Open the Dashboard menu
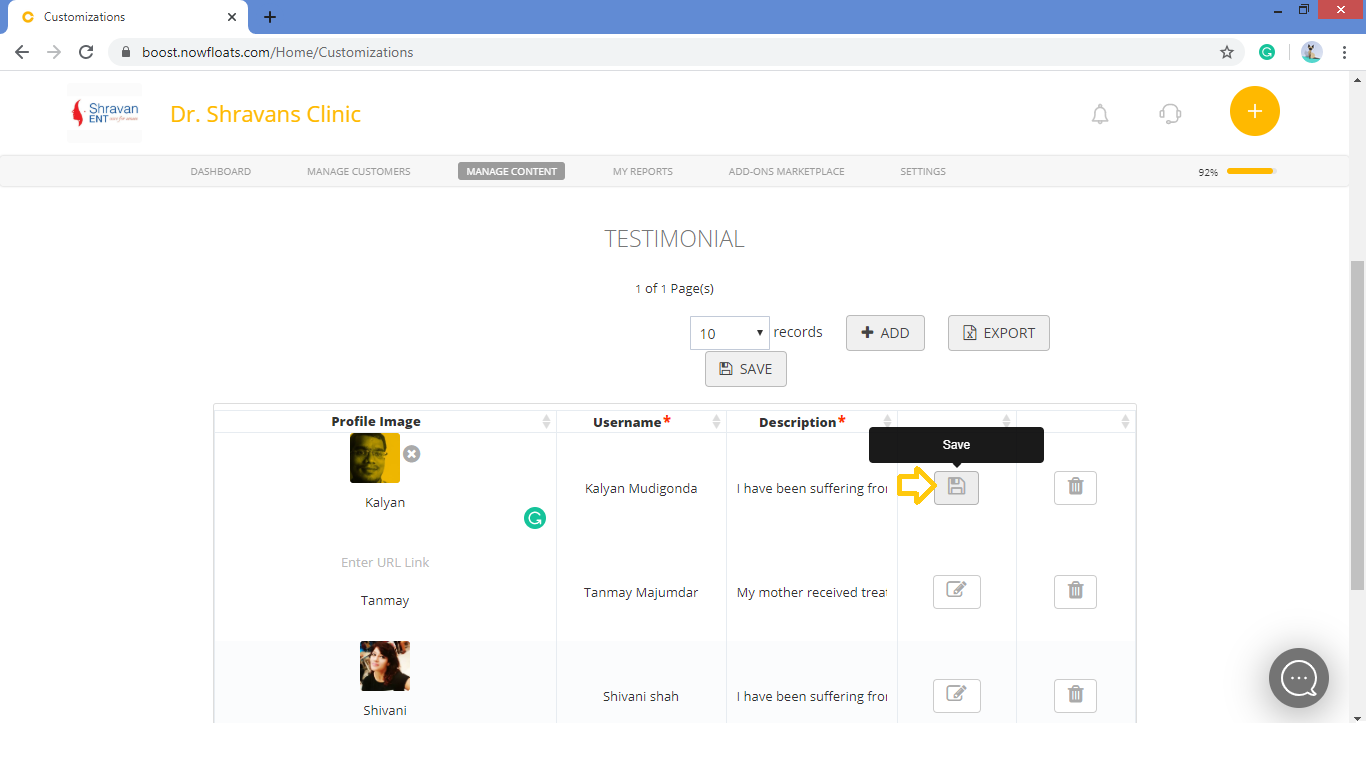This screenshot has height=768, width=1366. tap(221, 171)
